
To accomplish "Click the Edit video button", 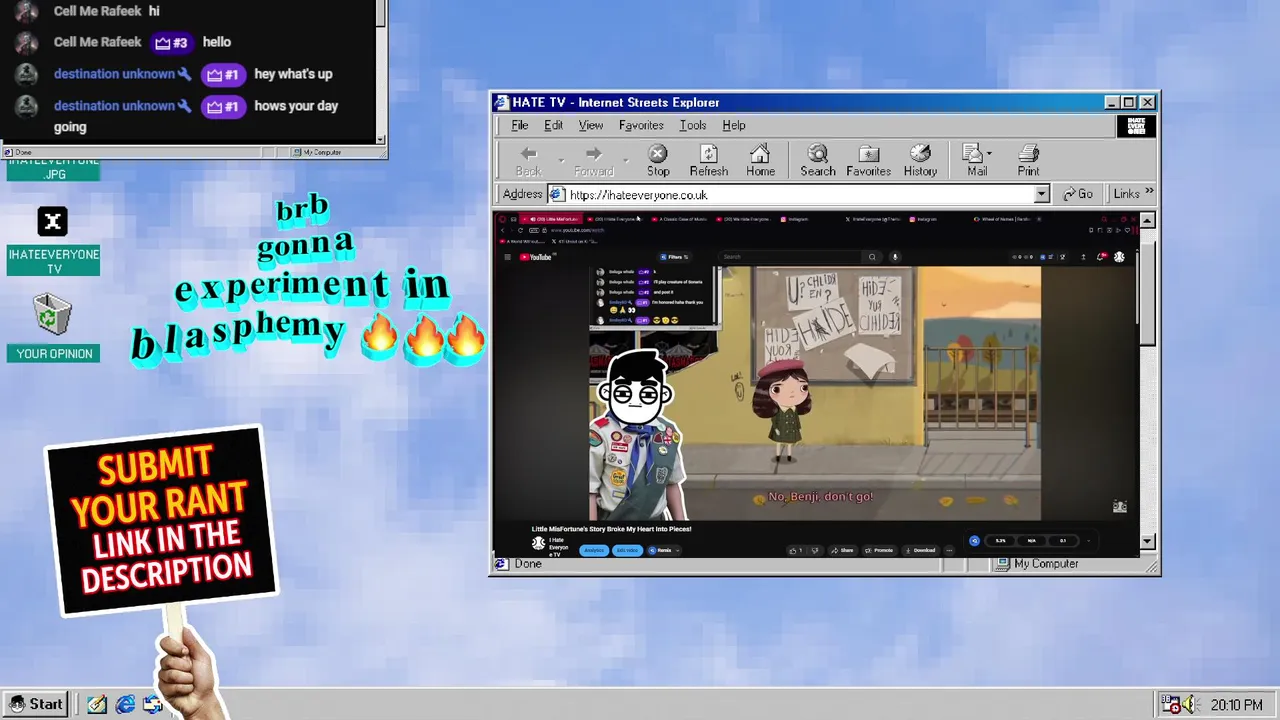I will point(627,550).
